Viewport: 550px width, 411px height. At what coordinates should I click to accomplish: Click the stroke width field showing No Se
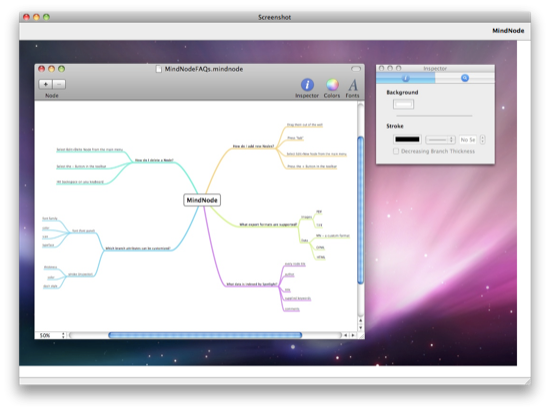[x=468, y=140]
